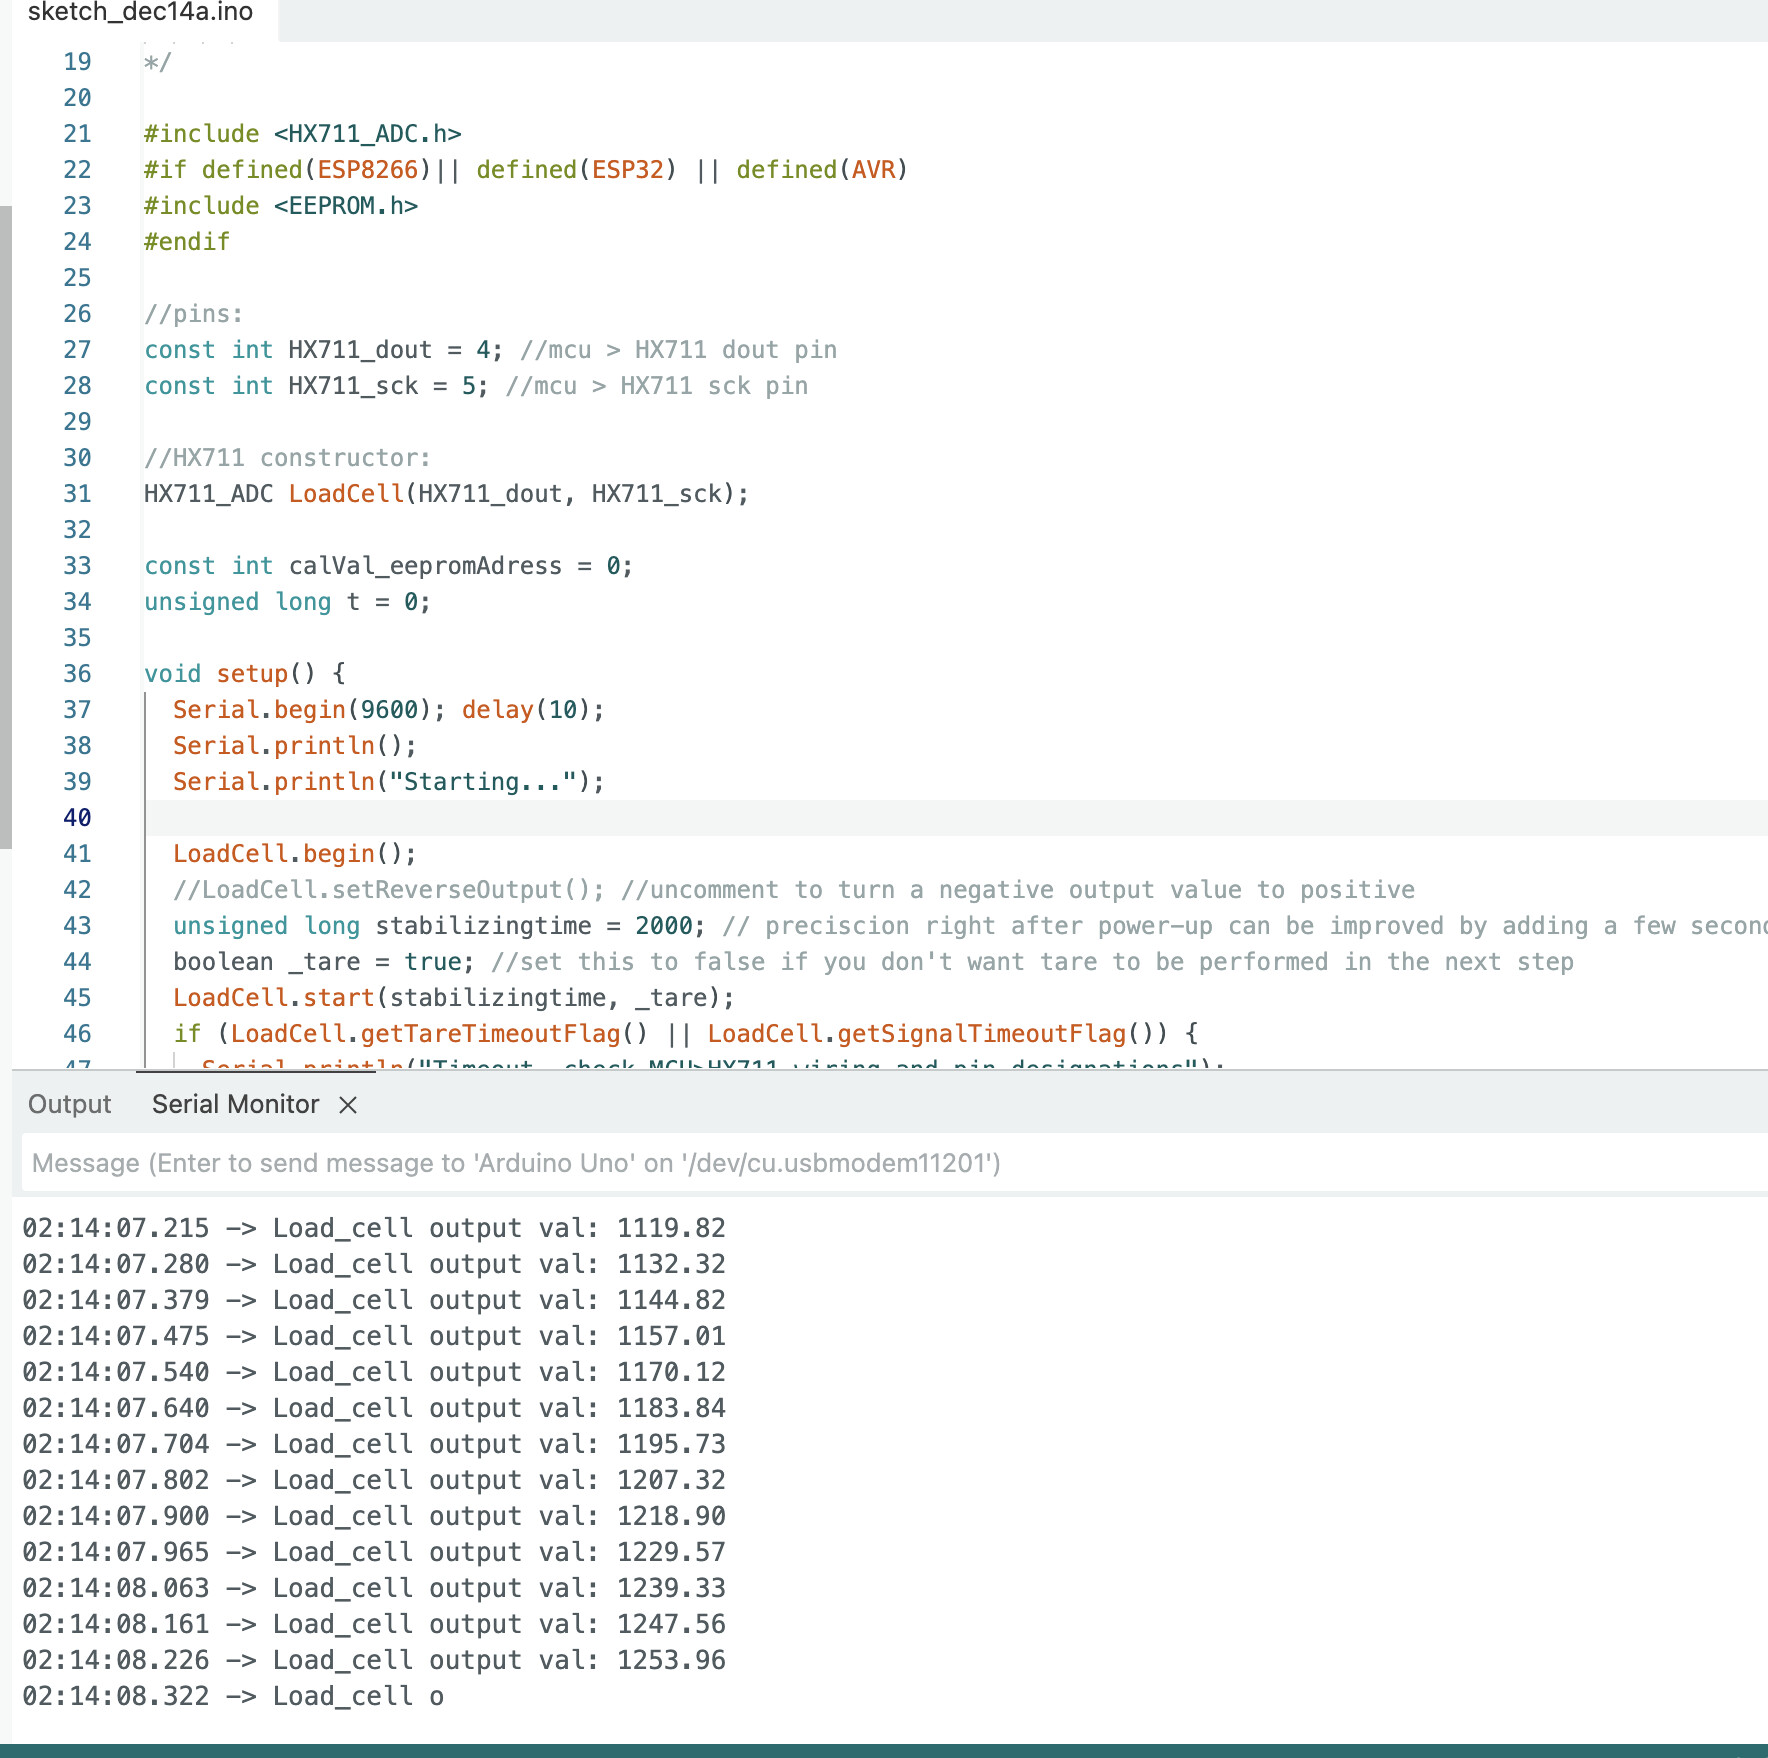Click the void setup() function name
Viewport: 1768px width, 1758px height.
(252, 674)
